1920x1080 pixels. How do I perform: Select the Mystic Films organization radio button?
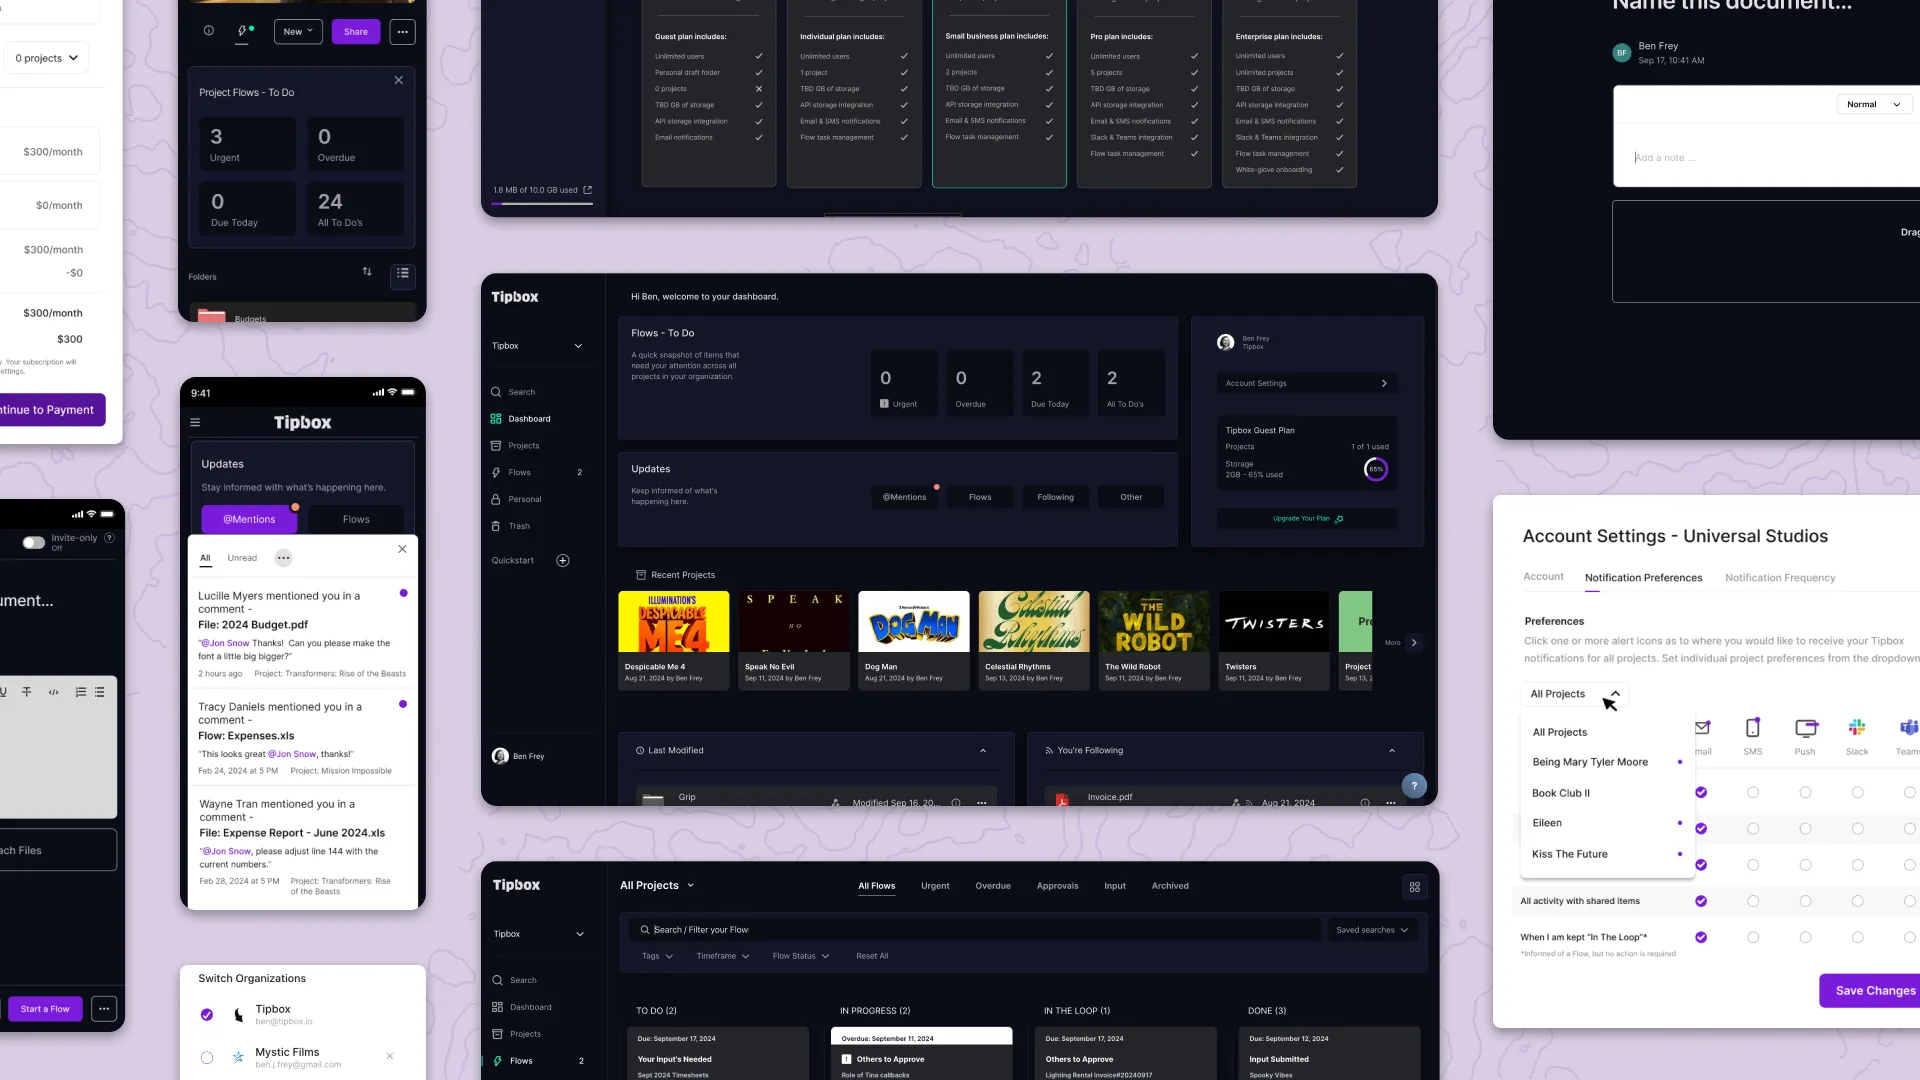(x=207, y=1058)
